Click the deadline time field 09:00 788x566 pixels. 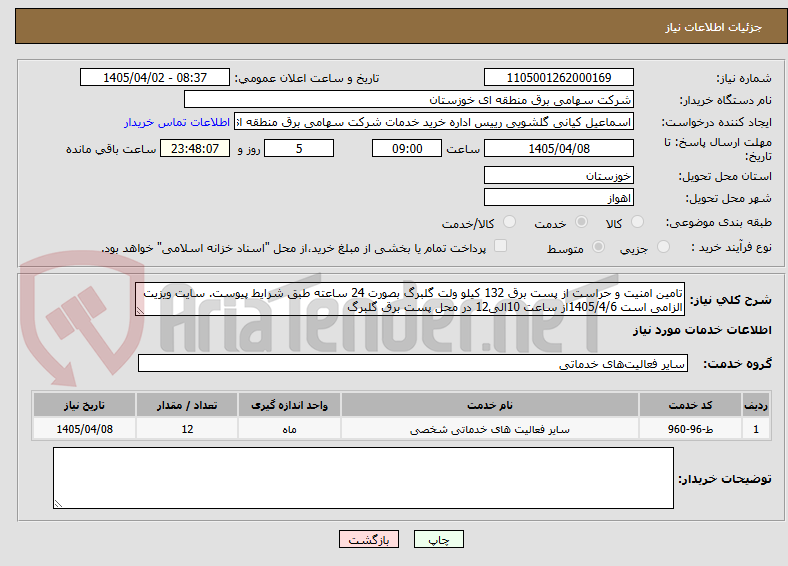coord(407,148)
